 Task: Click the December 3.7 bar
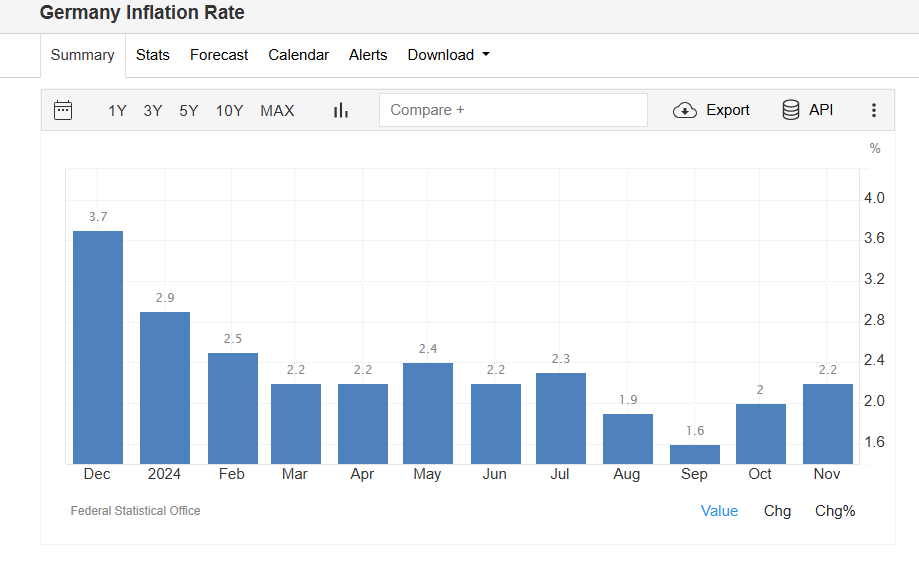pyautogui.click(x=98, y=347)
